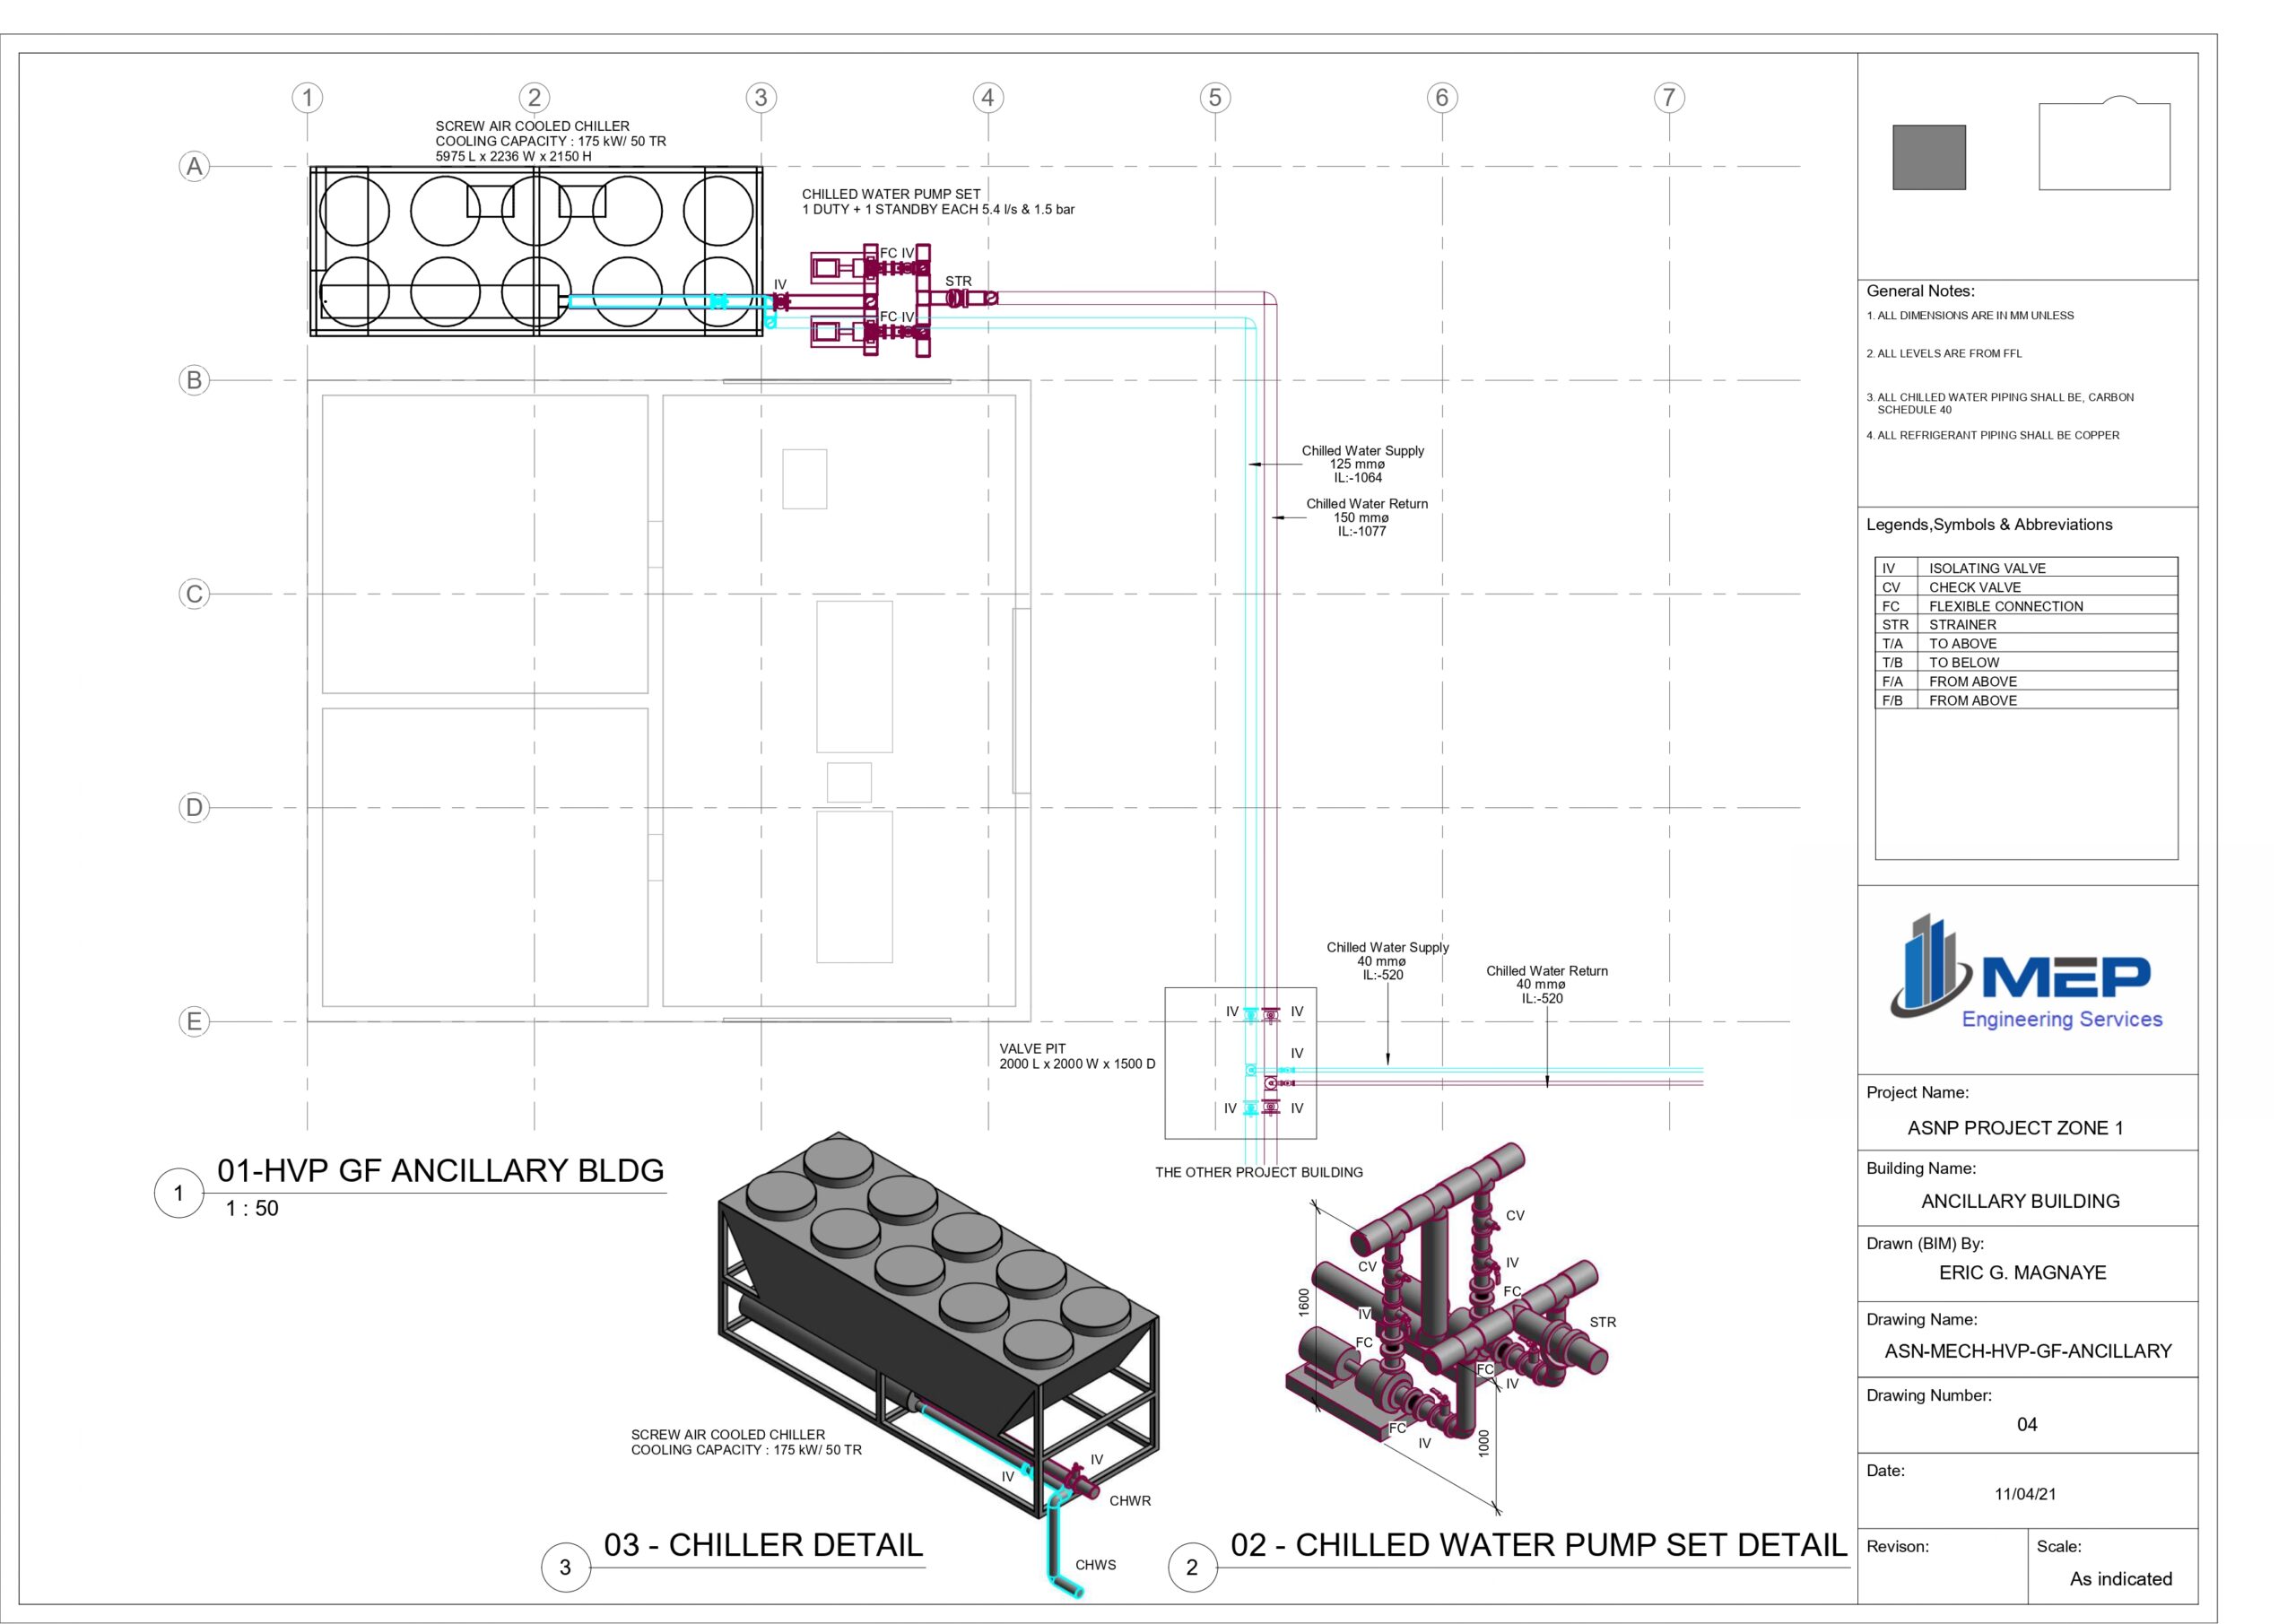Select grid bubble letter C

coord(194,594)
